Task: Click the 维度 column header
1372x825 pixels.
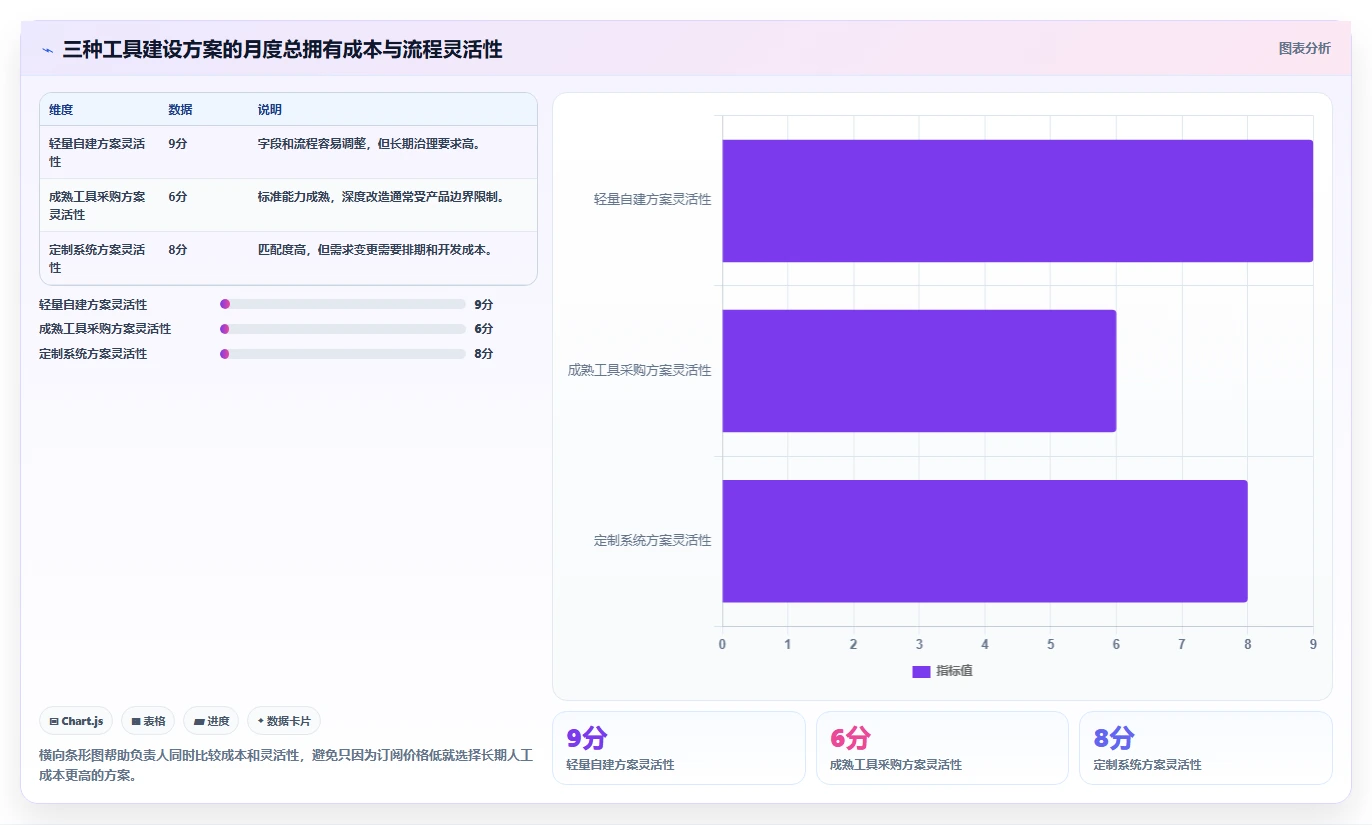Action: tap(61, 110)
